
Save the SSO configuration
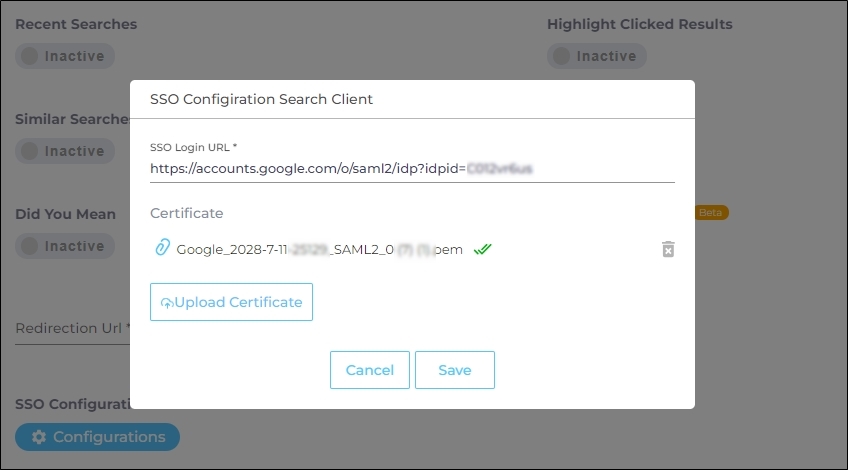pos(454,370)
